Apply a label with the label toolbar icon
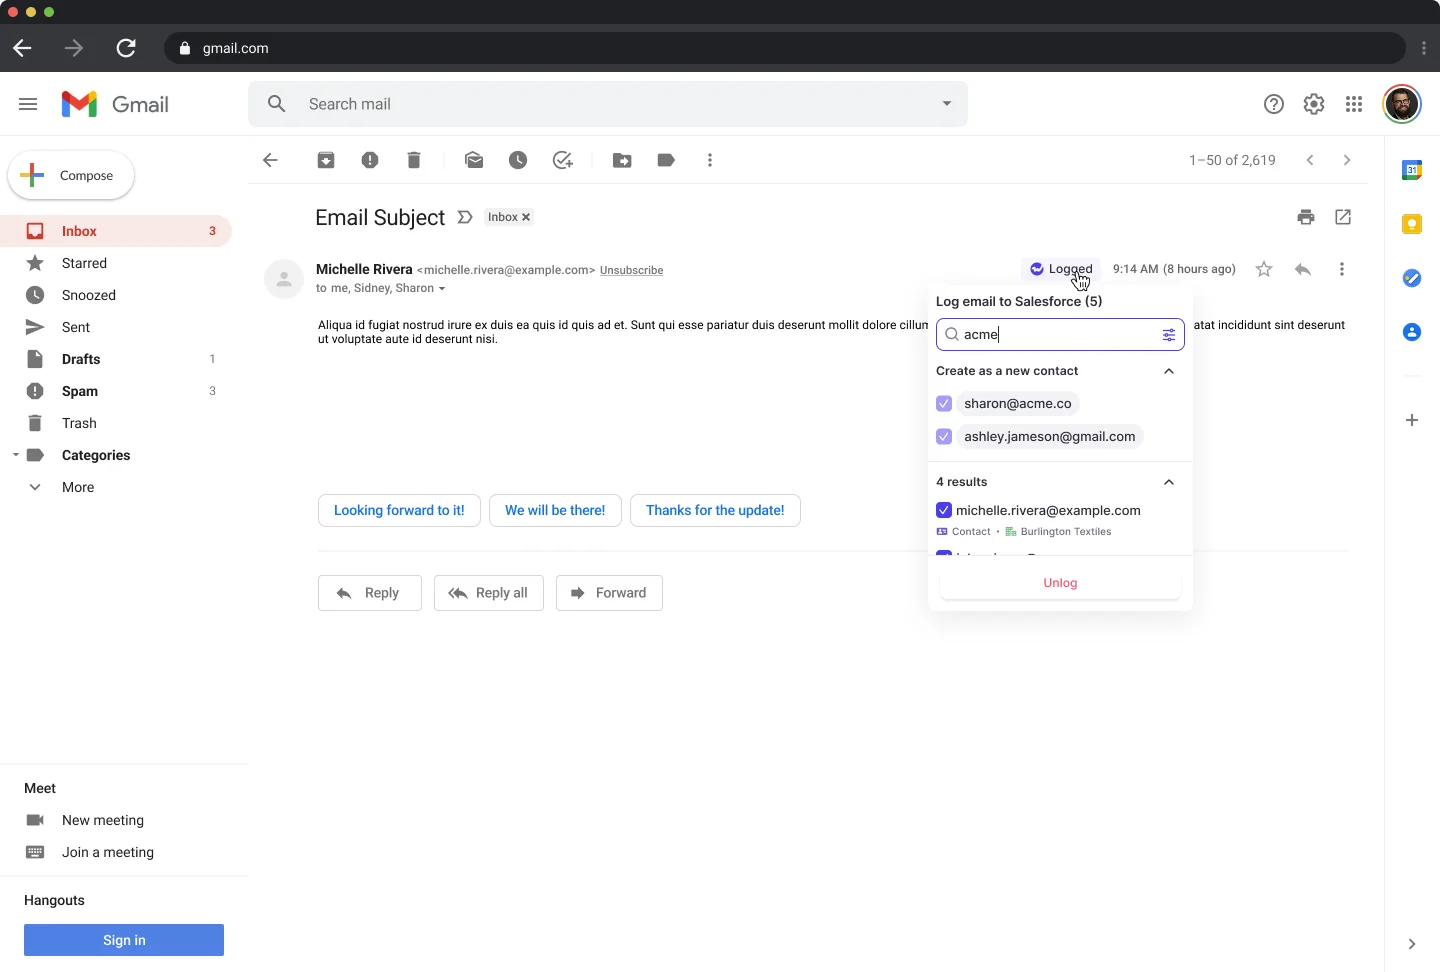This screenshot has width=1440, height=972. pos(666,160)
